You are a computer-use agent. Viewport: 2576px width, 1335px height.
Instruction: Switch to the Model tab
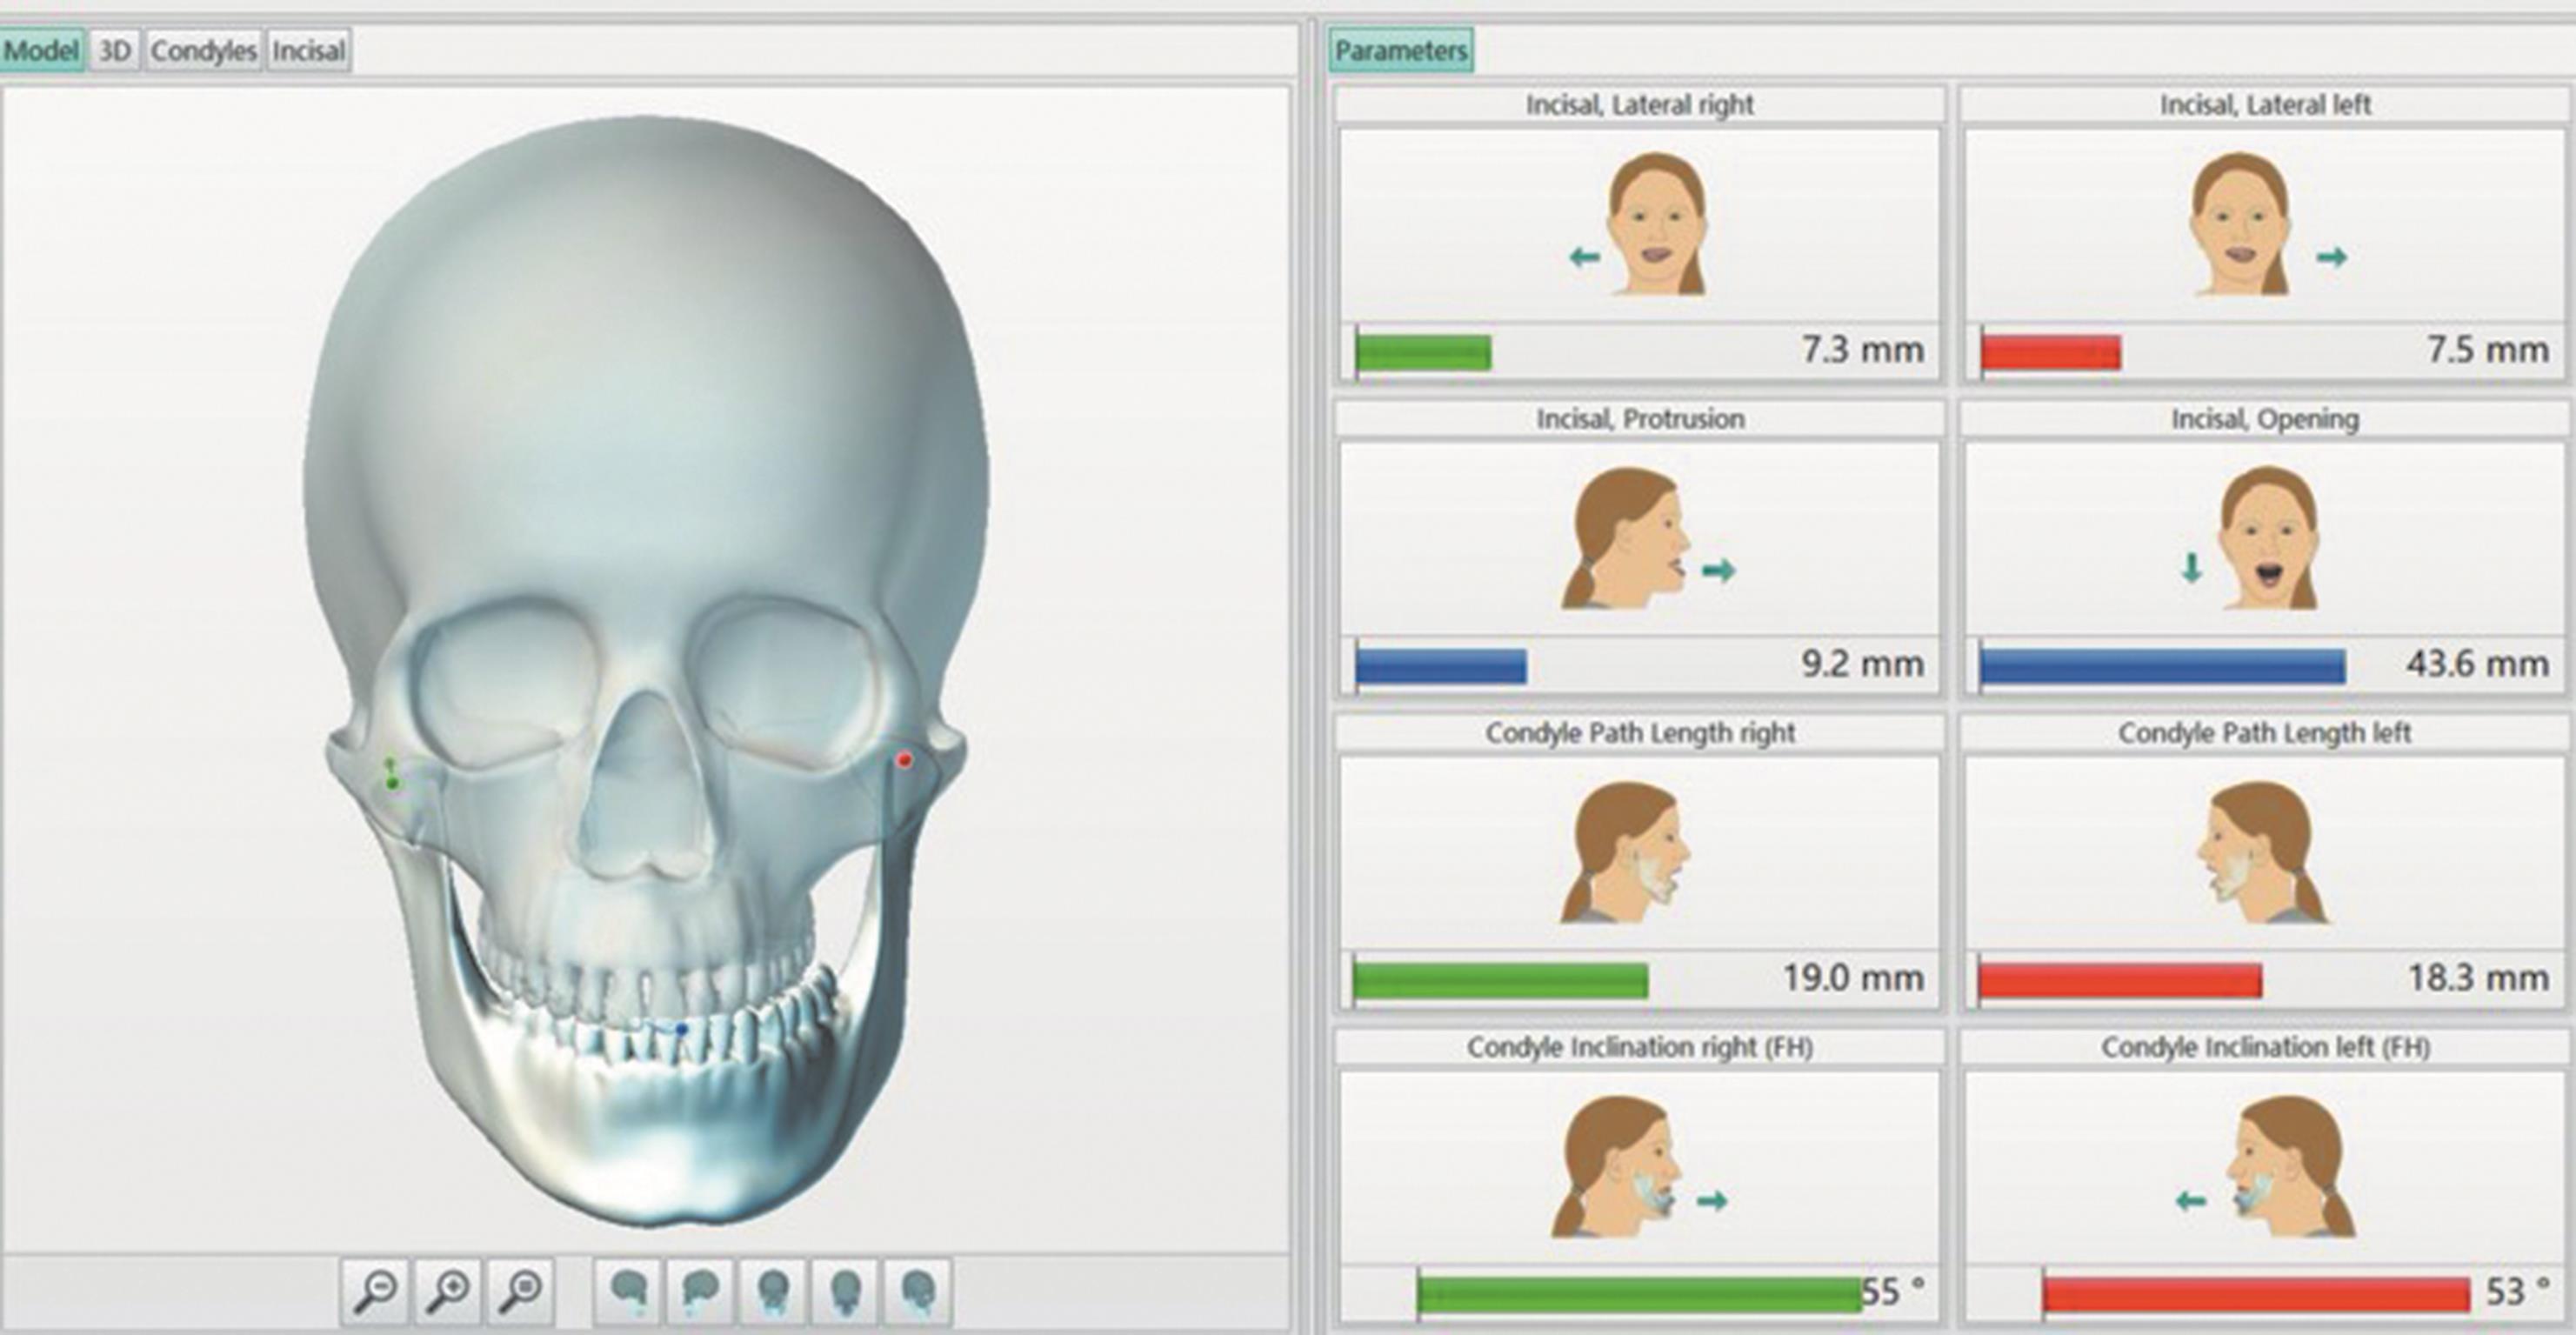point(41,51)
